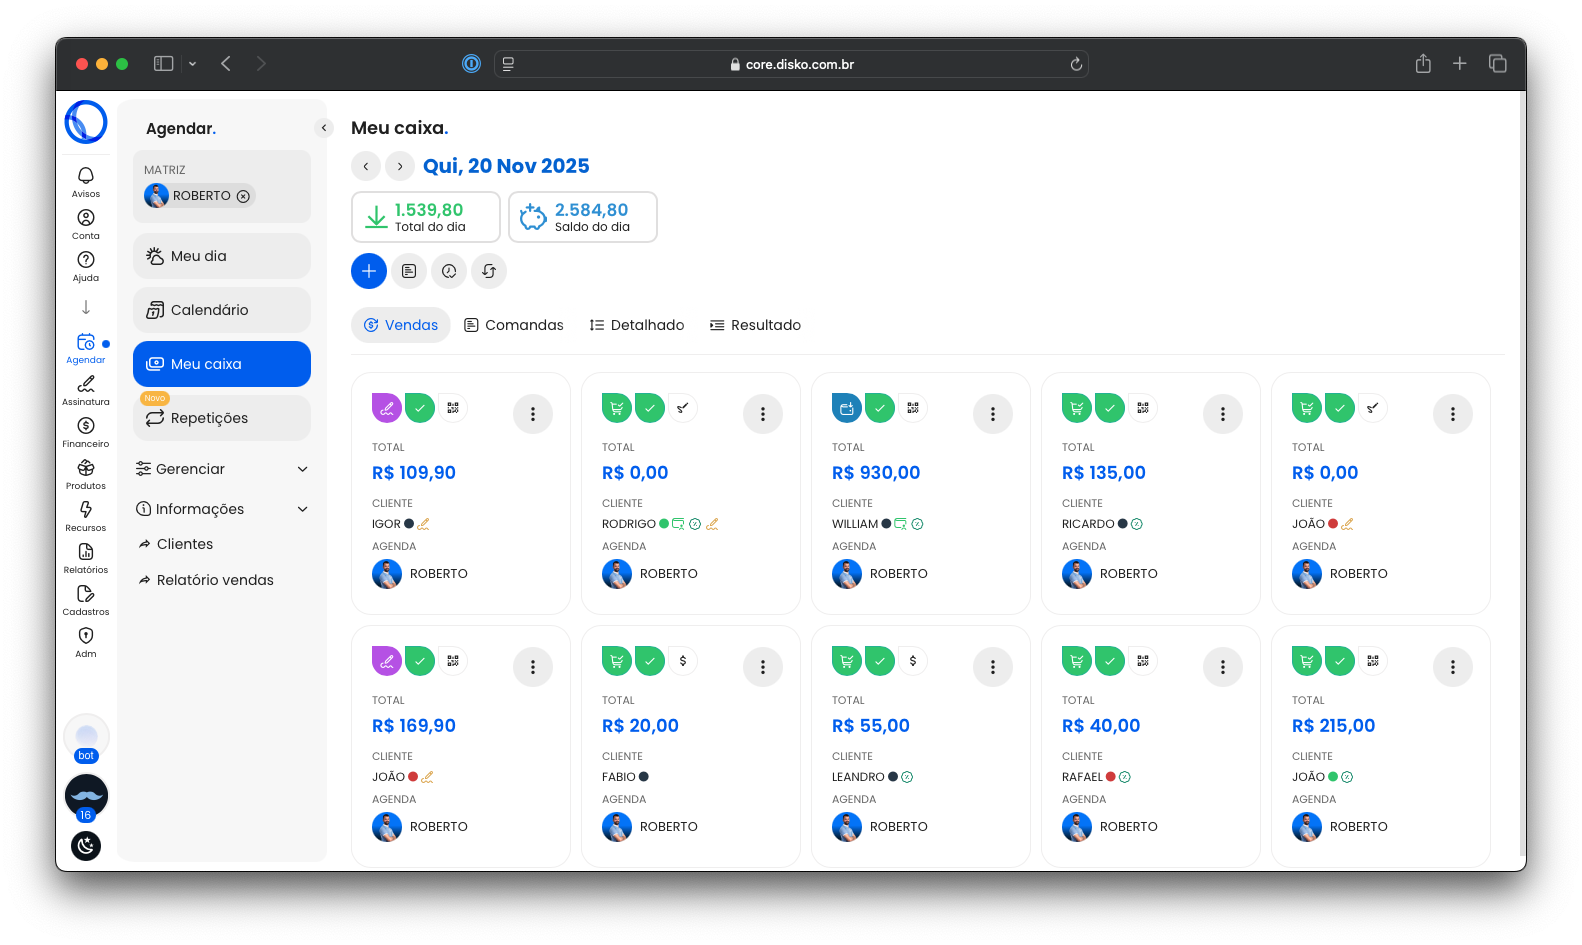Collapse the Agendar side panel
The height and width of the screenshot is (945, 1582).
(x=324, y=128)
